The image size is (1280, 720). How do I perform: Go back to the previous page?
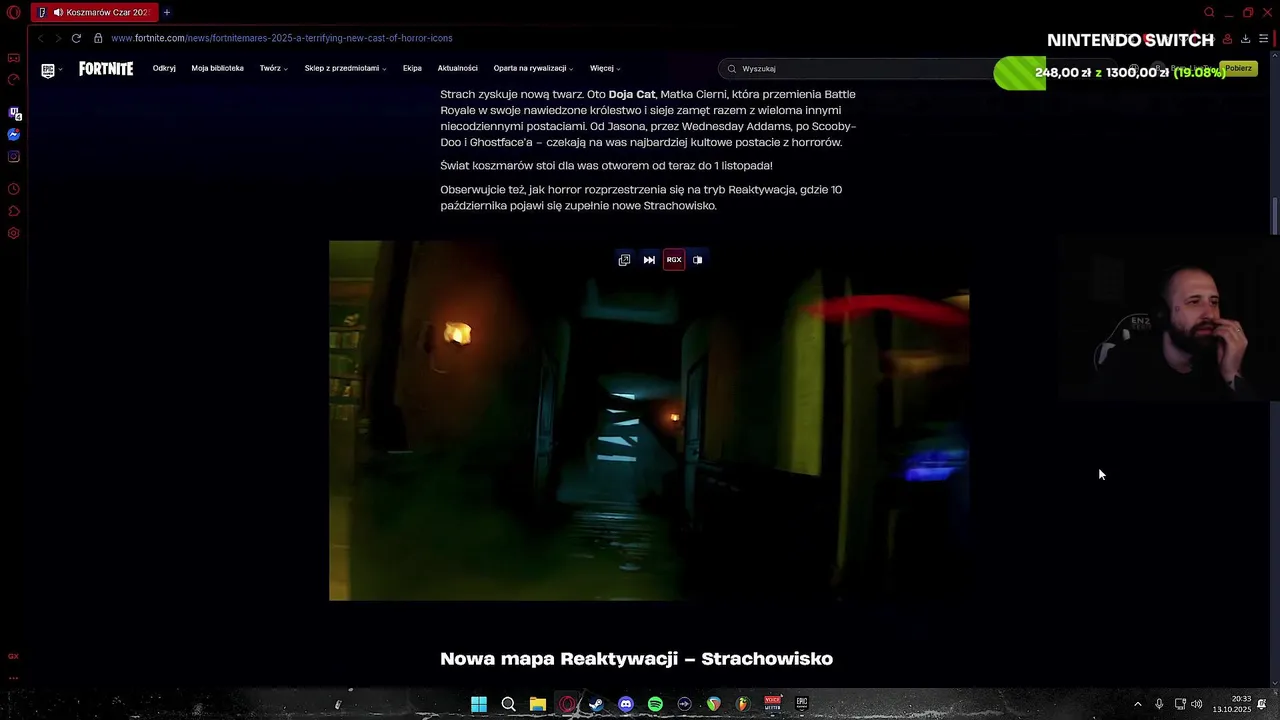[40, 38]
